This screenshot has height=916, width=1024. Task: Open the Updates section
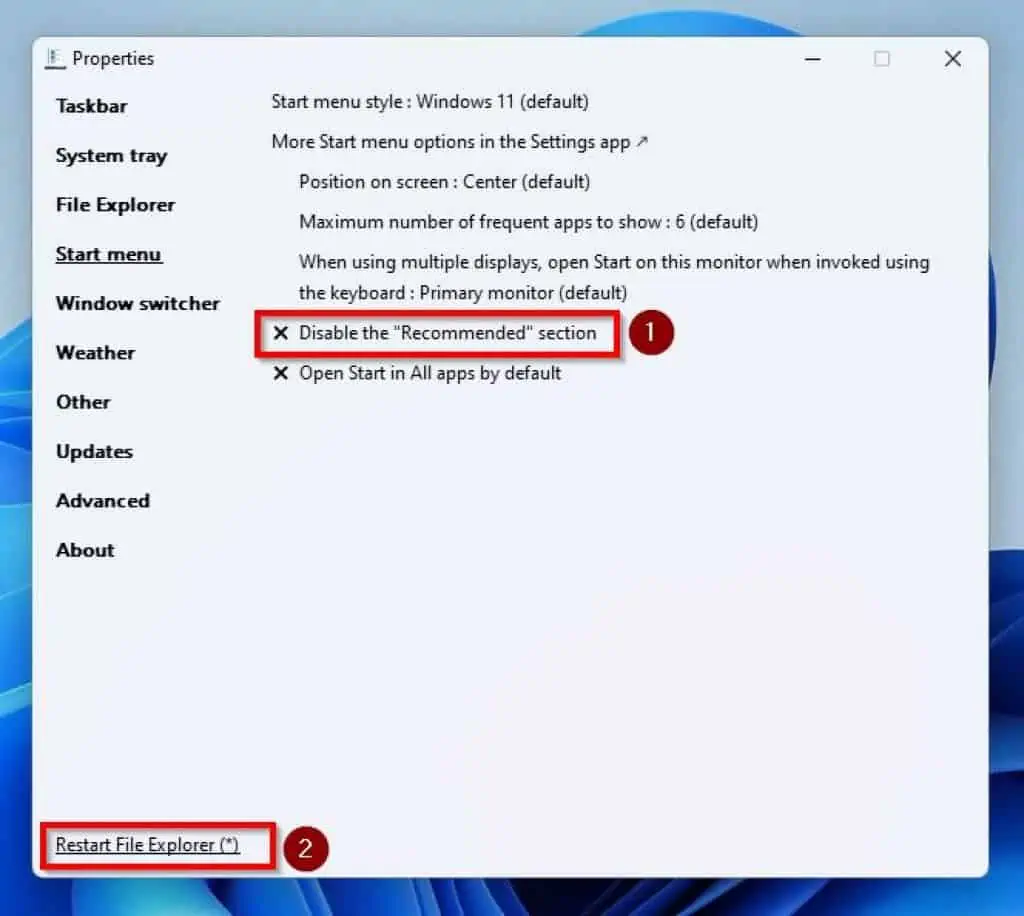click(x=94, y=451)
